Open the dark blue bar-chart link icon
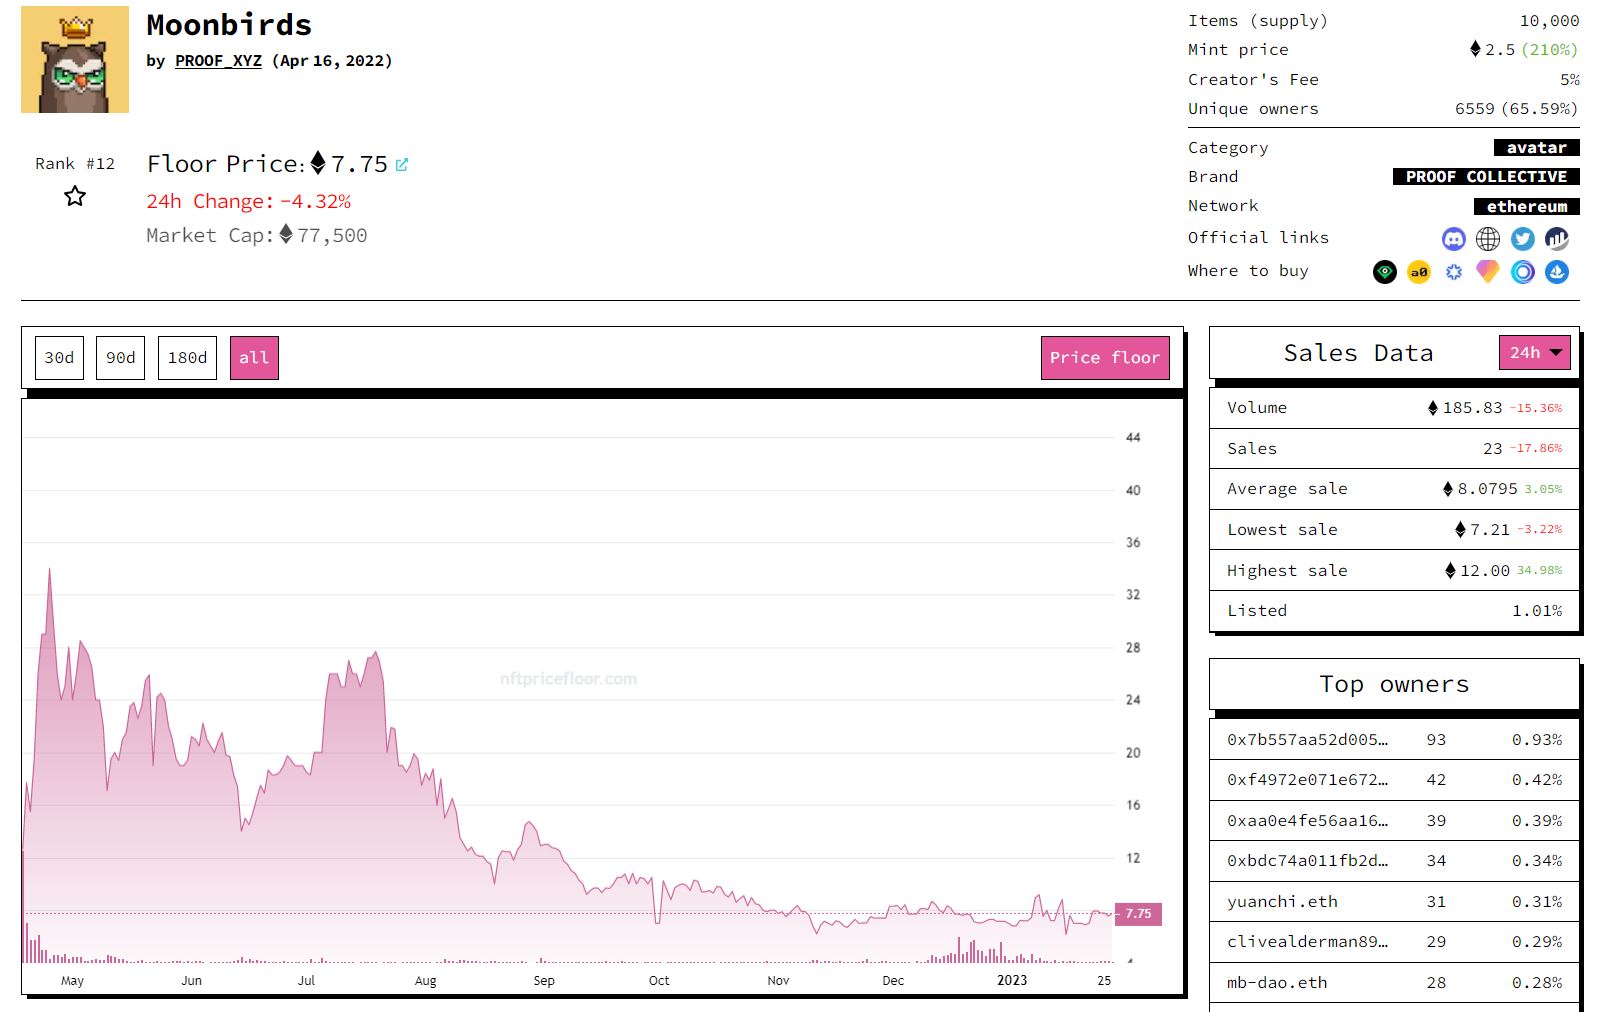Image resolution: width=1616 pixels, height=1012 pixels. (1557, 239)
